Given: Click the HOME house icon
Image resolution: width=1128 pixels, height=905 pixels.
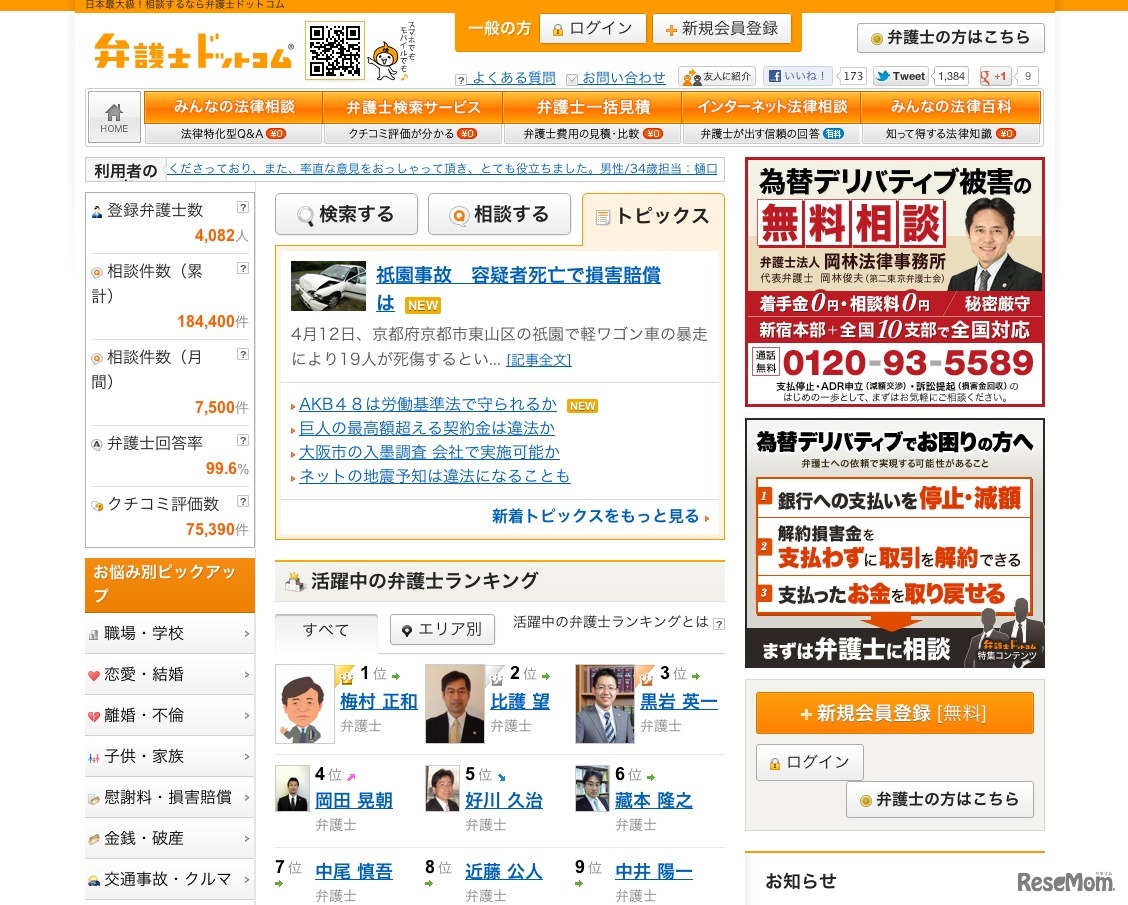Looking at the screenshot, I should pos(113,112).
